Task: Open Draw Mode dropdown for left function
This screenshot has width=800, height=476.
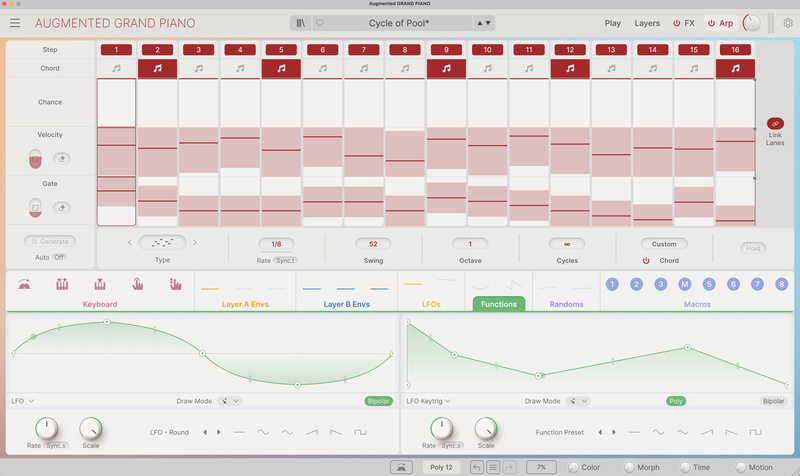Action: pyautogui.click(x=229, y=401)
